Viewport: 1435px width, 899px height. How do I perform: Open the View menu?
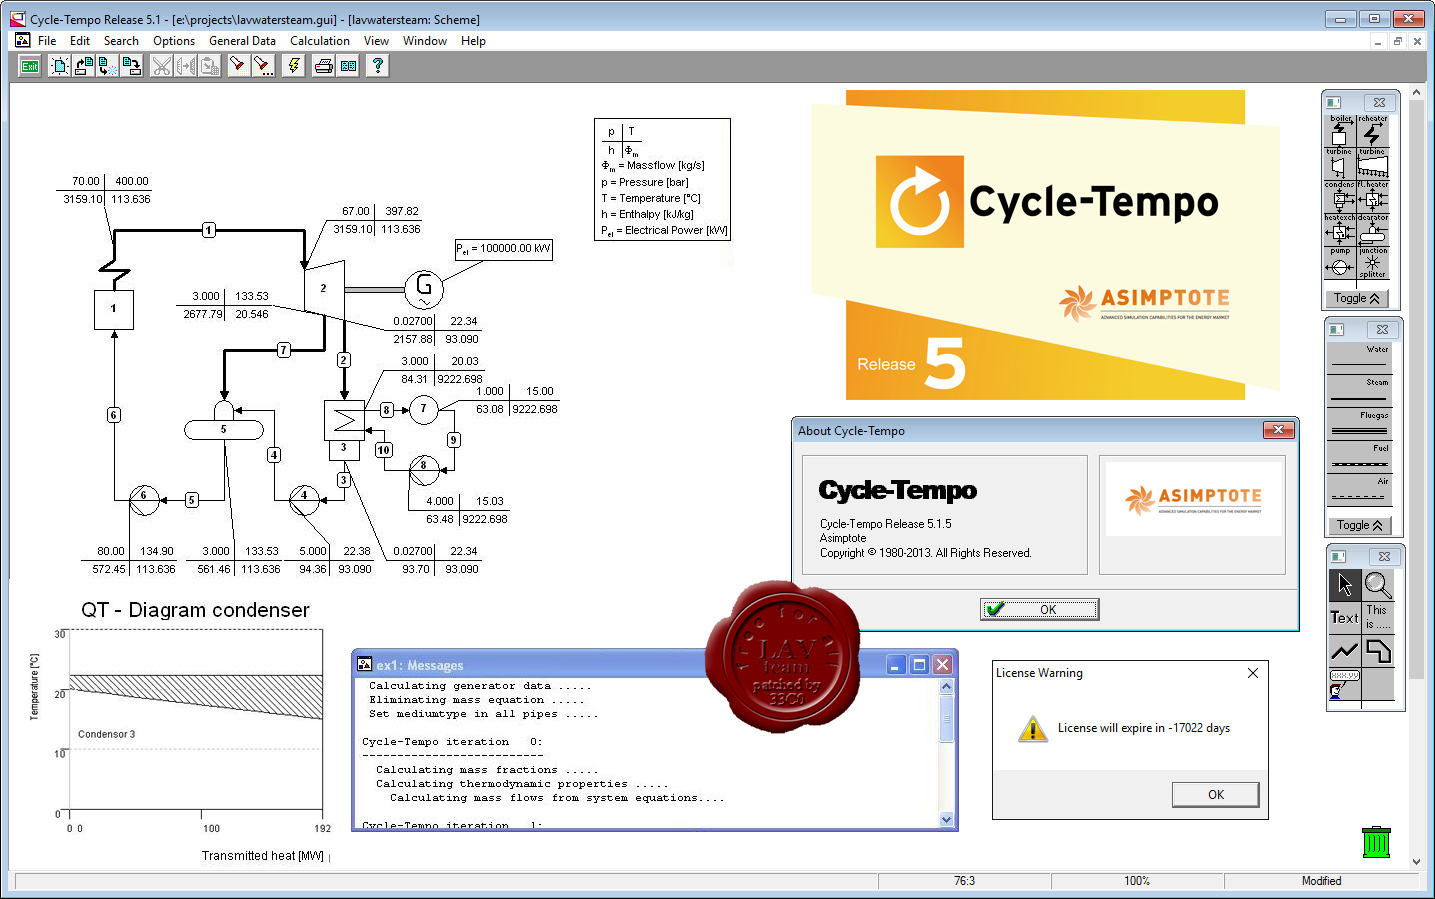[x=376, y=41]
